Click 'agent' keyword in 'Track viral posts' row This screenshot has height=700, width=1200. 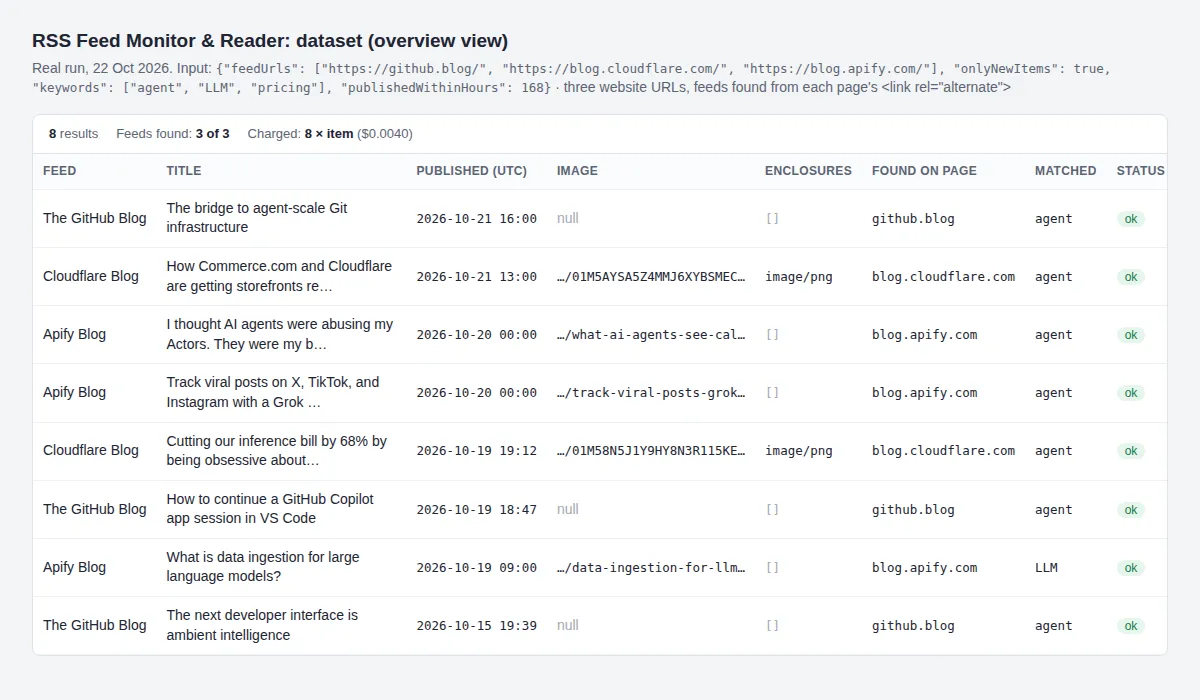1053,393
